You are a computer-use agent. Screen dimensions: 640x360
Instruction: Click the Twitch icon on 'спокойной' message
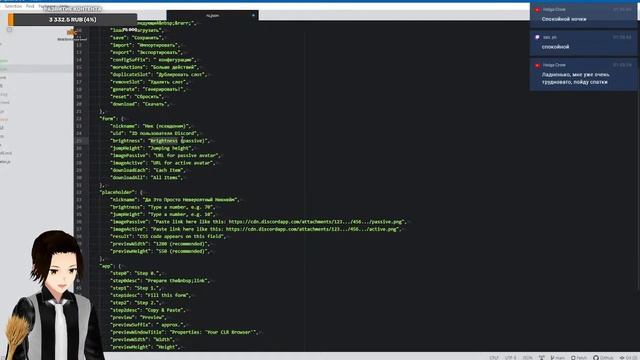point(537,37)
